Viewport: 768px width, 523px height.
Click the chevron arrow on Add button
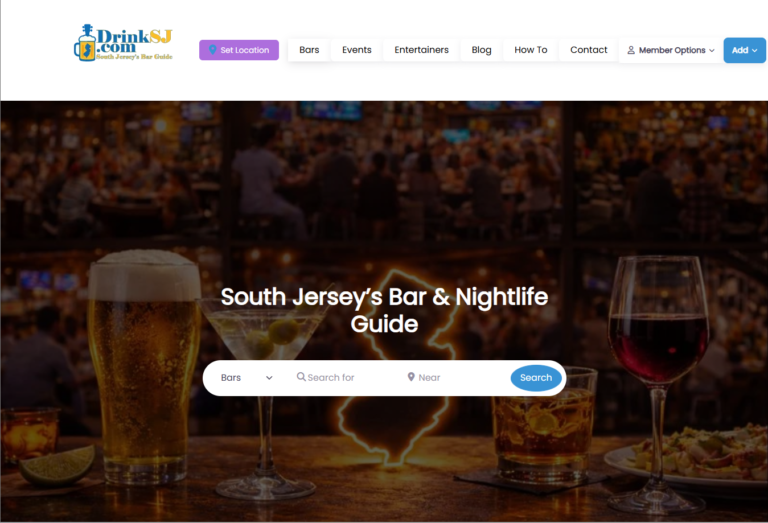pos(755,50)
